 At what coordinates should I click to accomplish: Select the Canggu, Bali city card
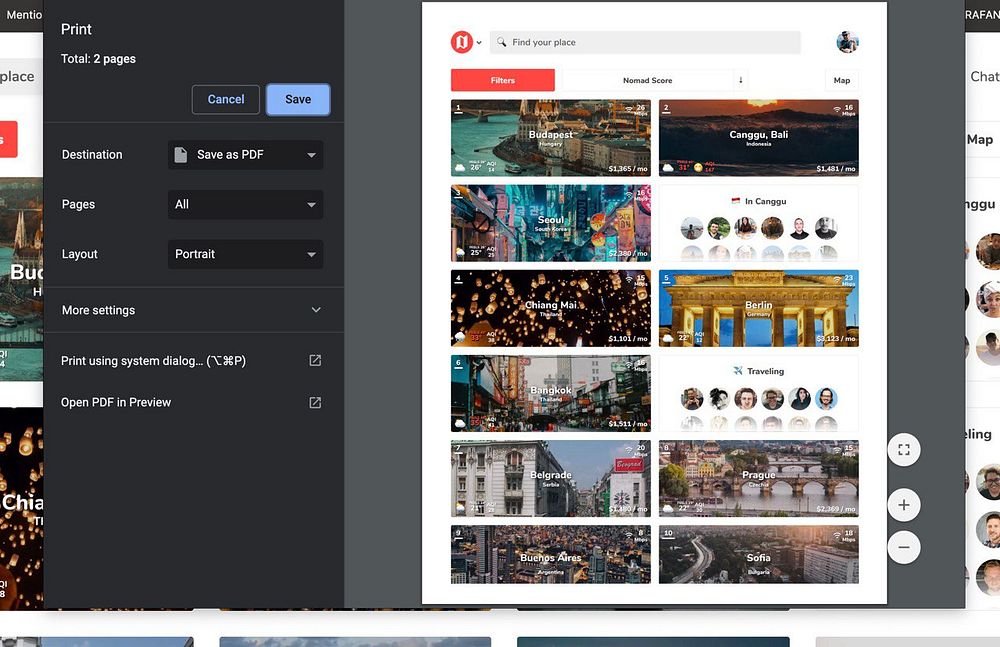(x=758, y=138)
